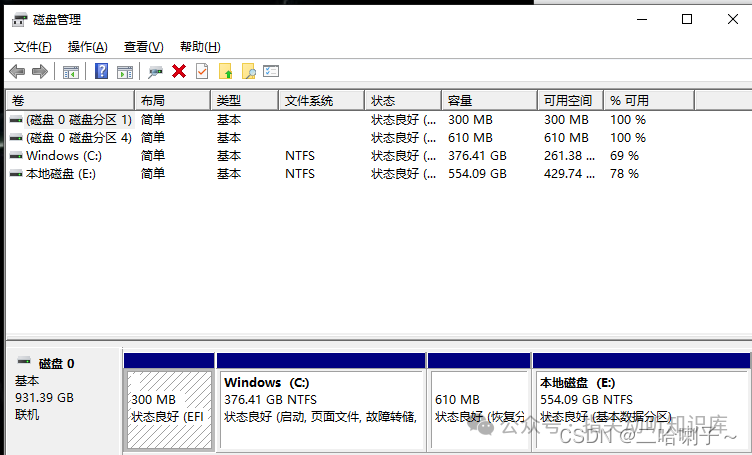Open the 查看(V) menu
The image size is (752, 455).
[x=143, y=47]
